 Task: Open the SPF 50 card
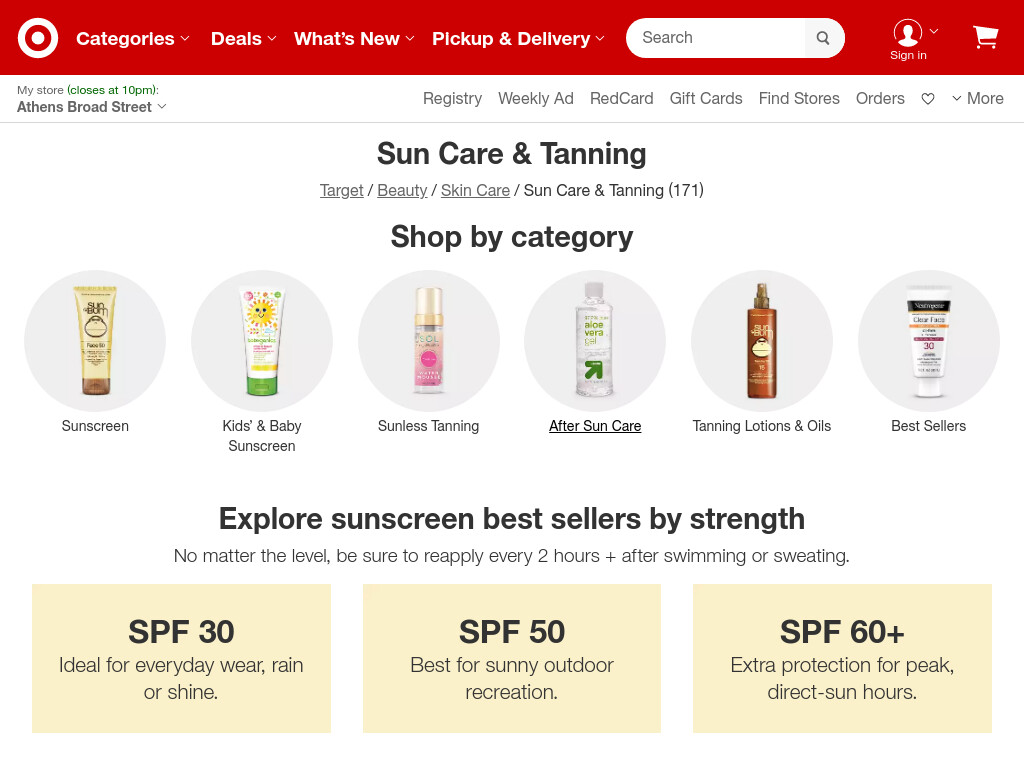pyautogui.click(x=512, y=658)
